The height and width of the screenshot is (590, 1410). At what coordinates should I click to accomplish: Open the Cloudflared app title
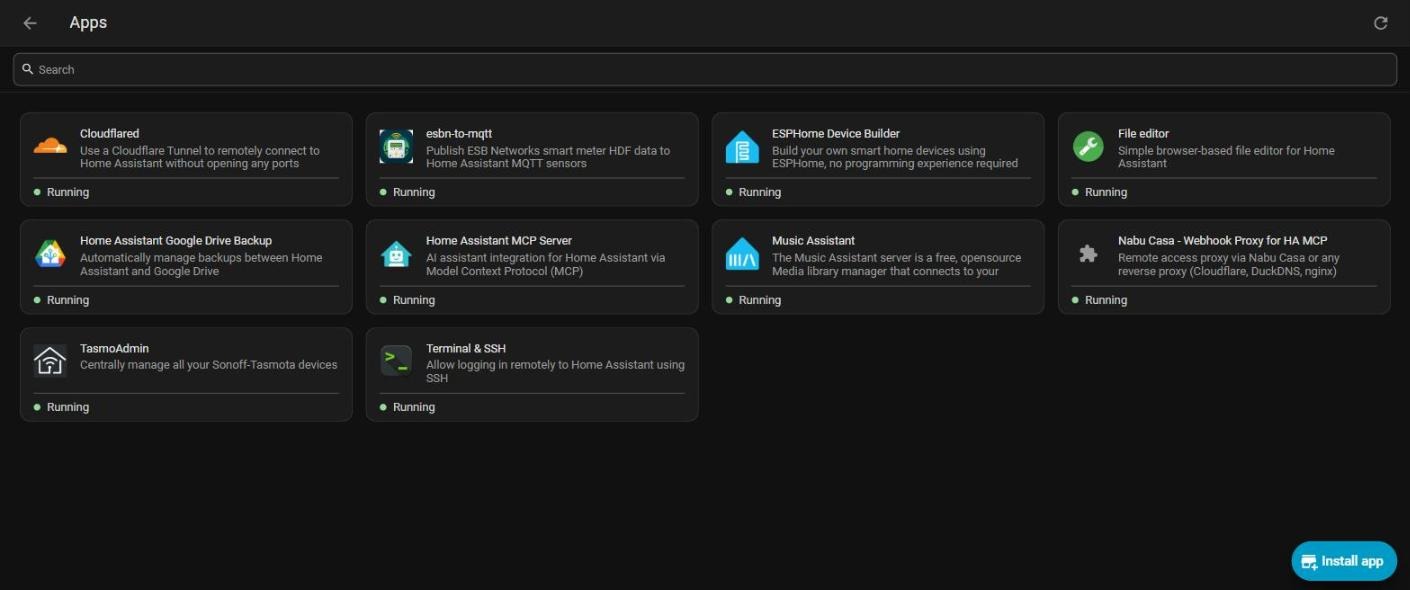(110, 133)
